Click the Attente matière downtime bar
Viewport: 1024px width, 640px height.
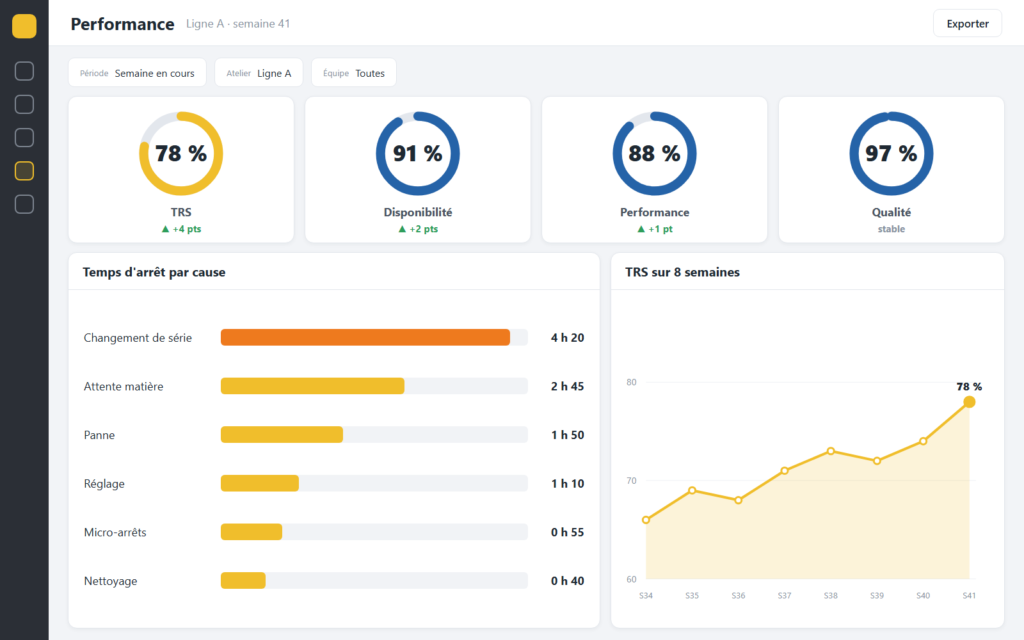[x=312, y=386]
